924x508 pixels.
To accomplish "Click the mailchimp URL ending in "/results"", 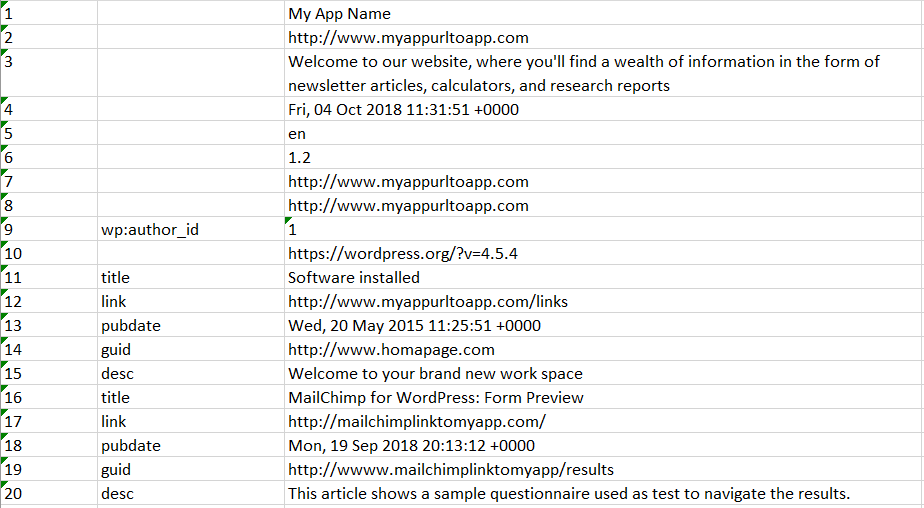I will coord(451,470).
